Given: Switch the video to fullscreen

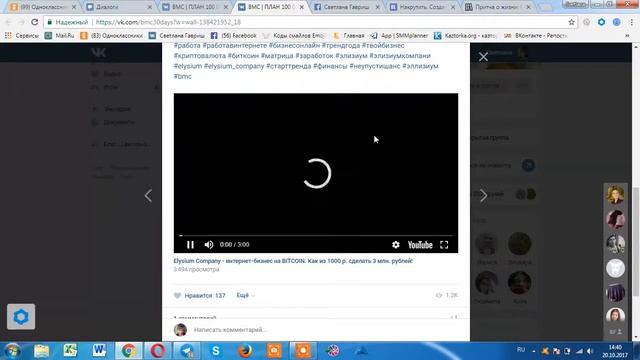Looking at the screenshot, I should point(444,244).
